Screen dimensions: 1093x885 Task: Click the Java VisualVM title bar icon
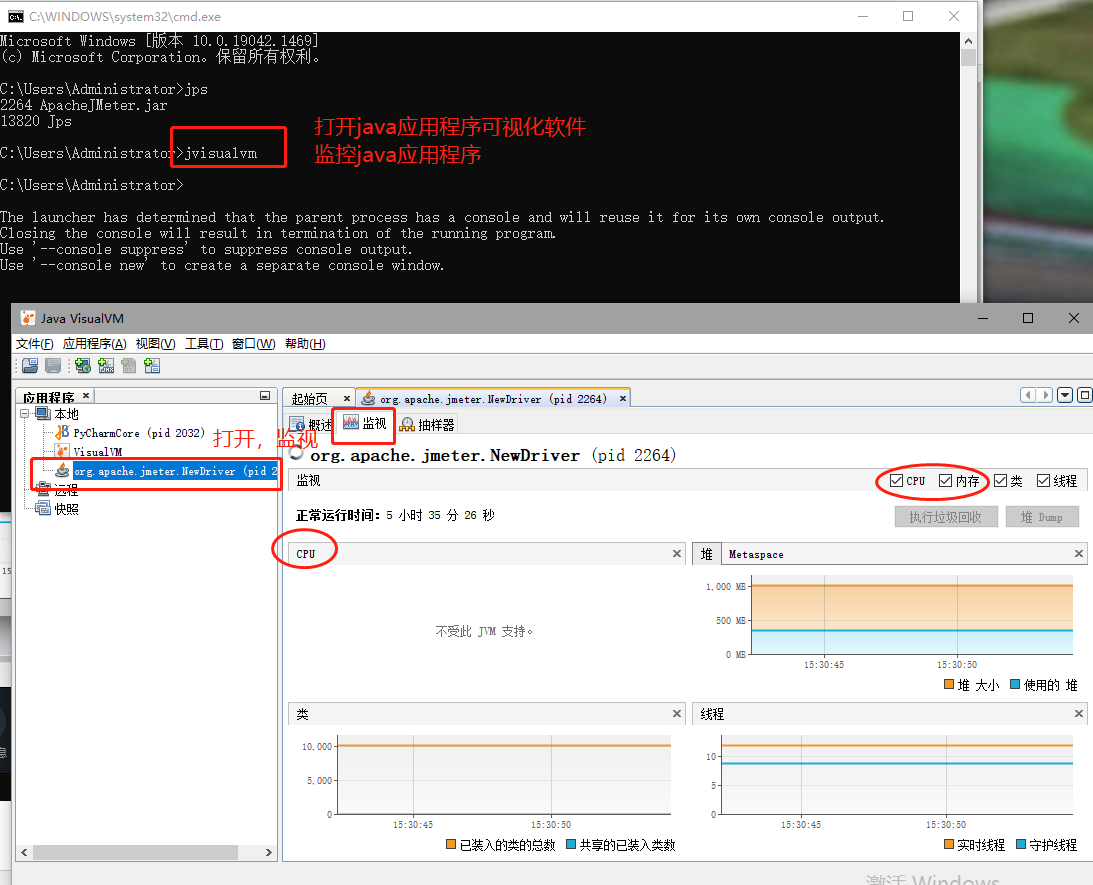(x=28, y=318)
